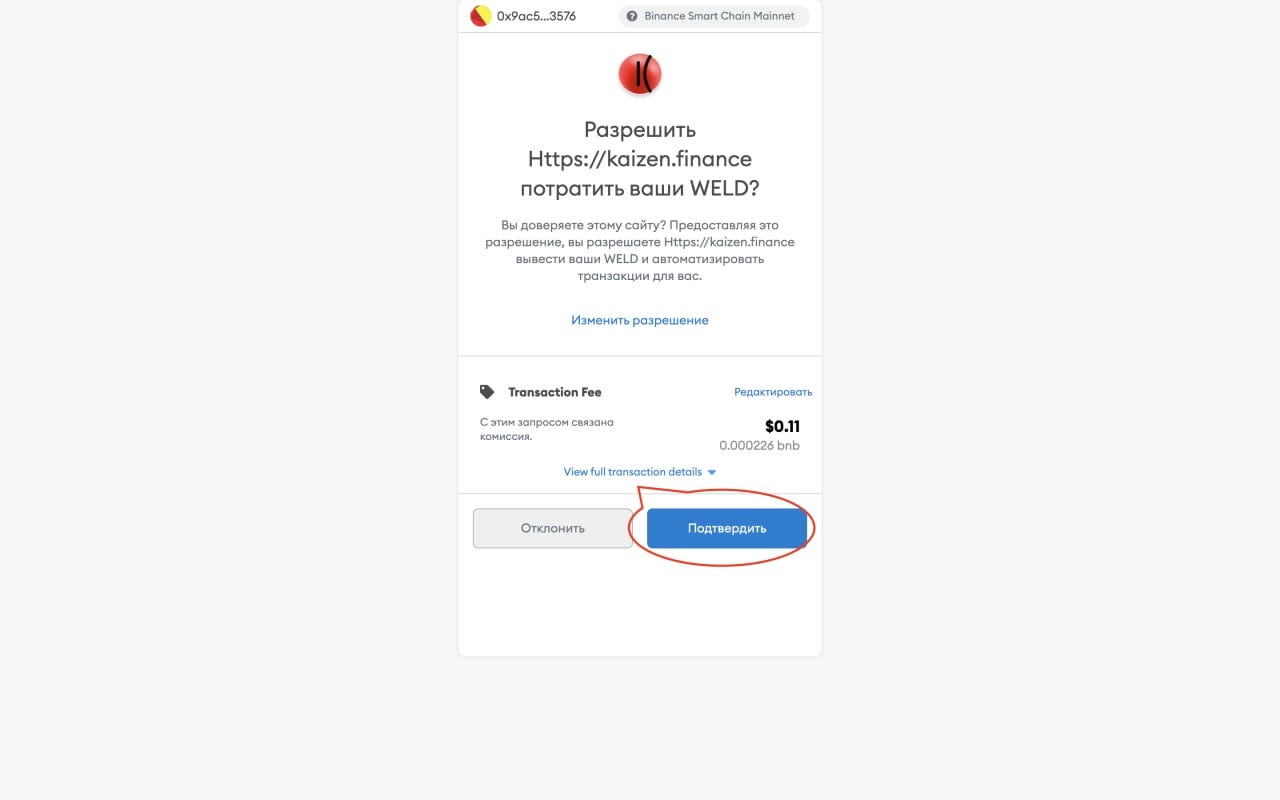Viewport: 1280px width, 800px height.
Task: Click the Https://kaizen.finance heading text
Action: pyautogui.click(x=640, y=159)
